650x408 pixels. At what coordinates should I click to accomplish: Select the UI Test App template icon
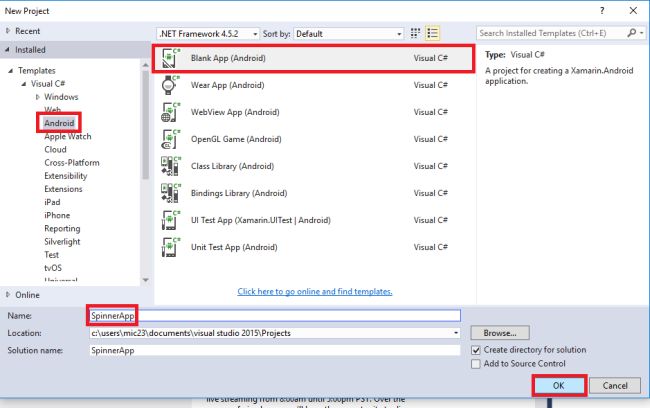[x=171, y=220]
